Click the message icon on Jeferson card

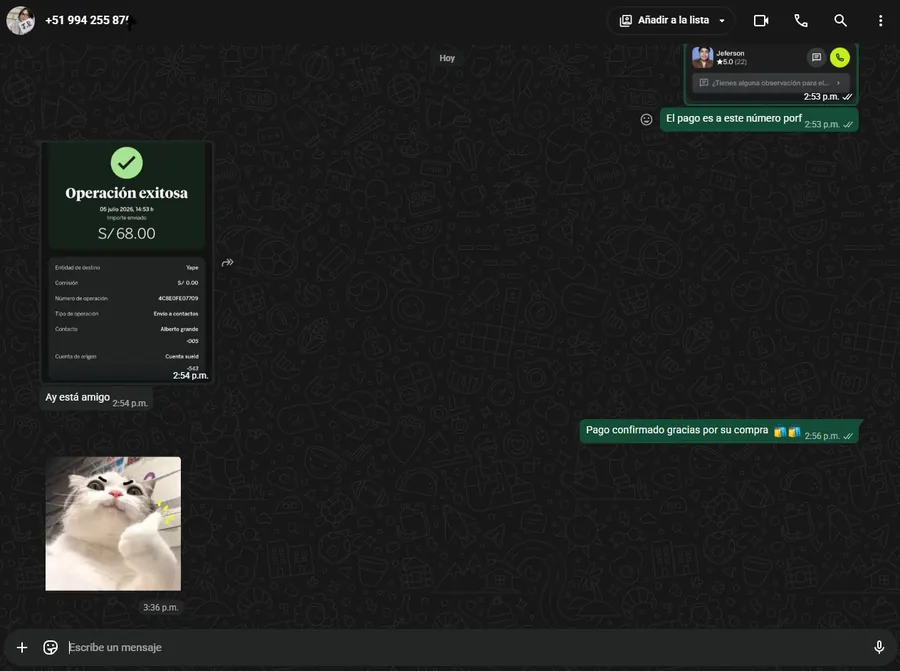(x=816, y=57)
